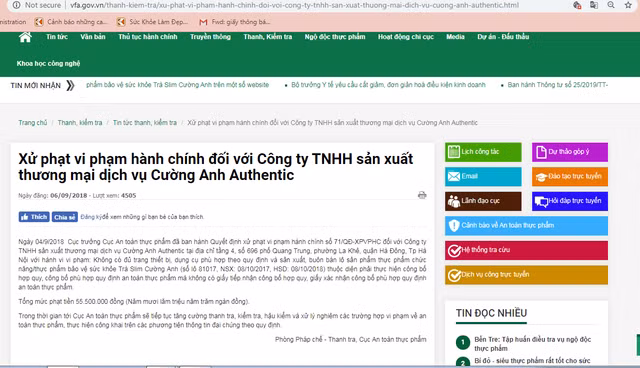Screen dimensions: 640x368
Task: Open the Tin tức menu
Action: (57, 37)
